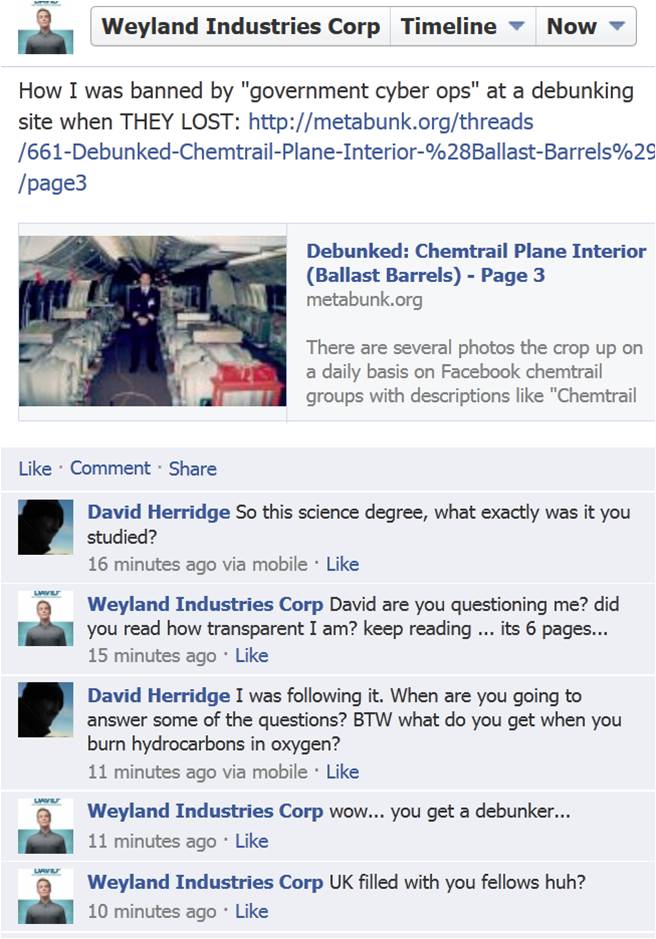Open David Herridge's avatar on first comment
This screenshot has width=656, height=939.
point(46,527)
